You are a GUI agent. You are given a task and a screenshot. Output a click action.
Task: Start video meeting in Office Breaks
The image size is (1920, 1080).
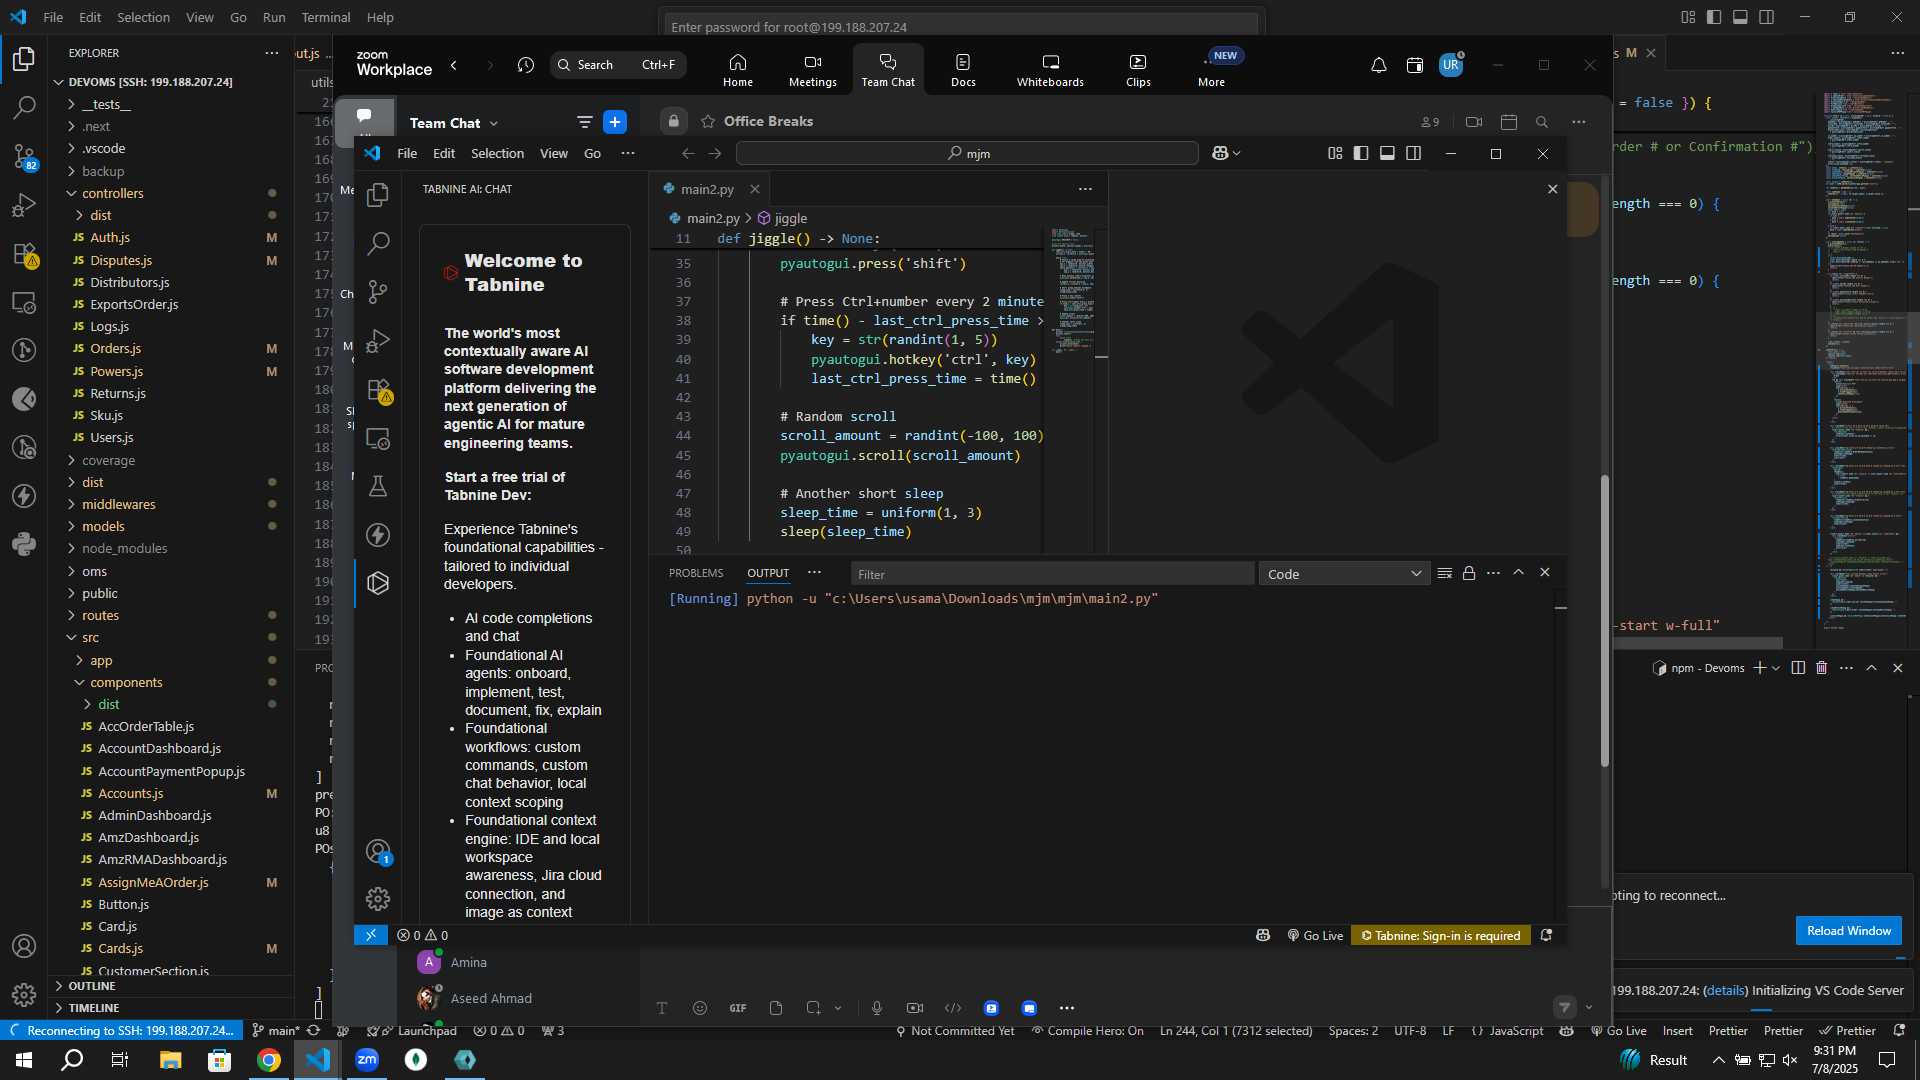pos(1474,122)
